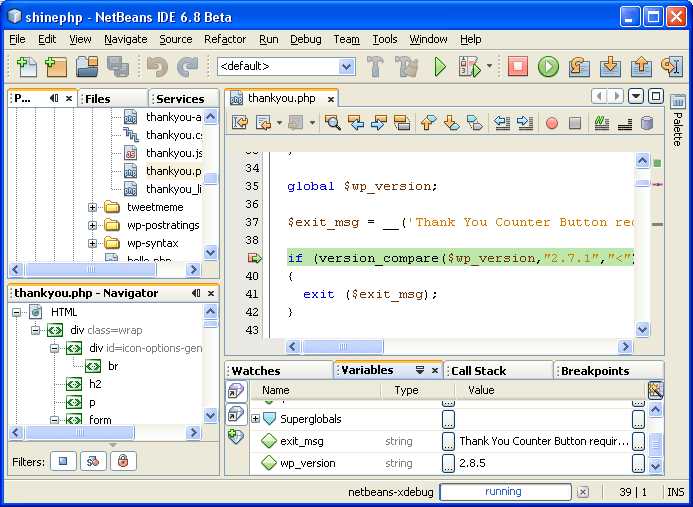Expand the wp-syntax folder
Viewport: 693px width, 507px height.
click(x=92, y=244)
